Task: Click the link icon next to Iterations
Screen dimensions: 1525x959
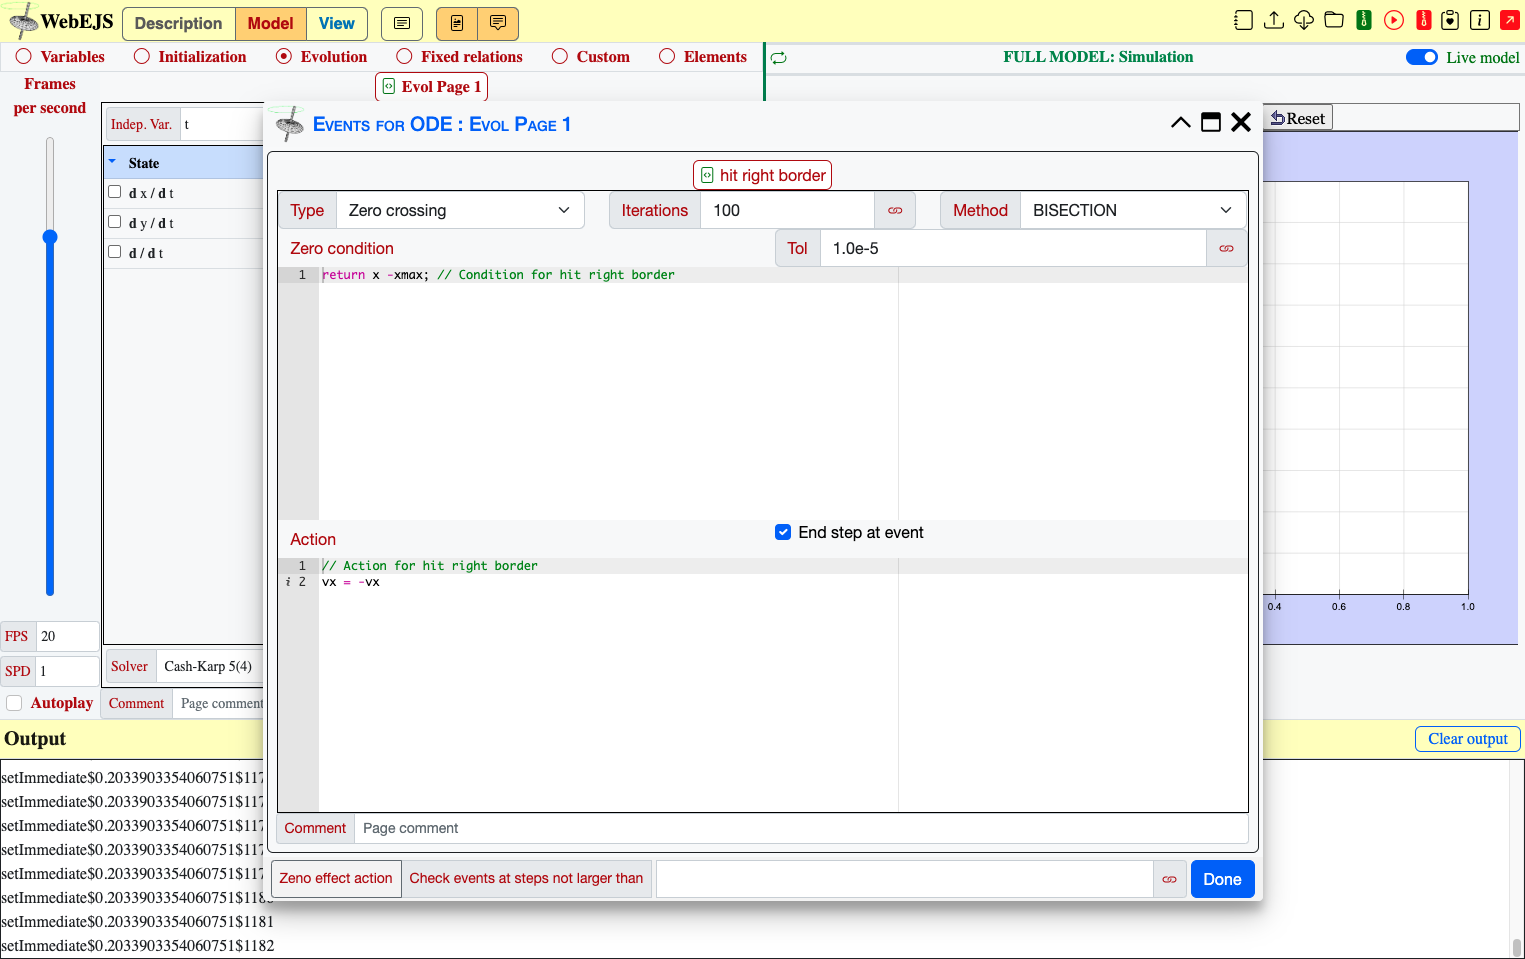Action: tap(895, 211)
